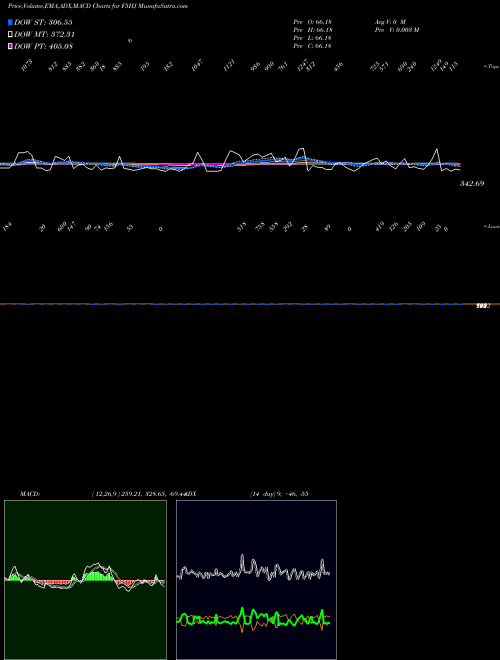Click the top volume label 1073

(x=27, y=66)
